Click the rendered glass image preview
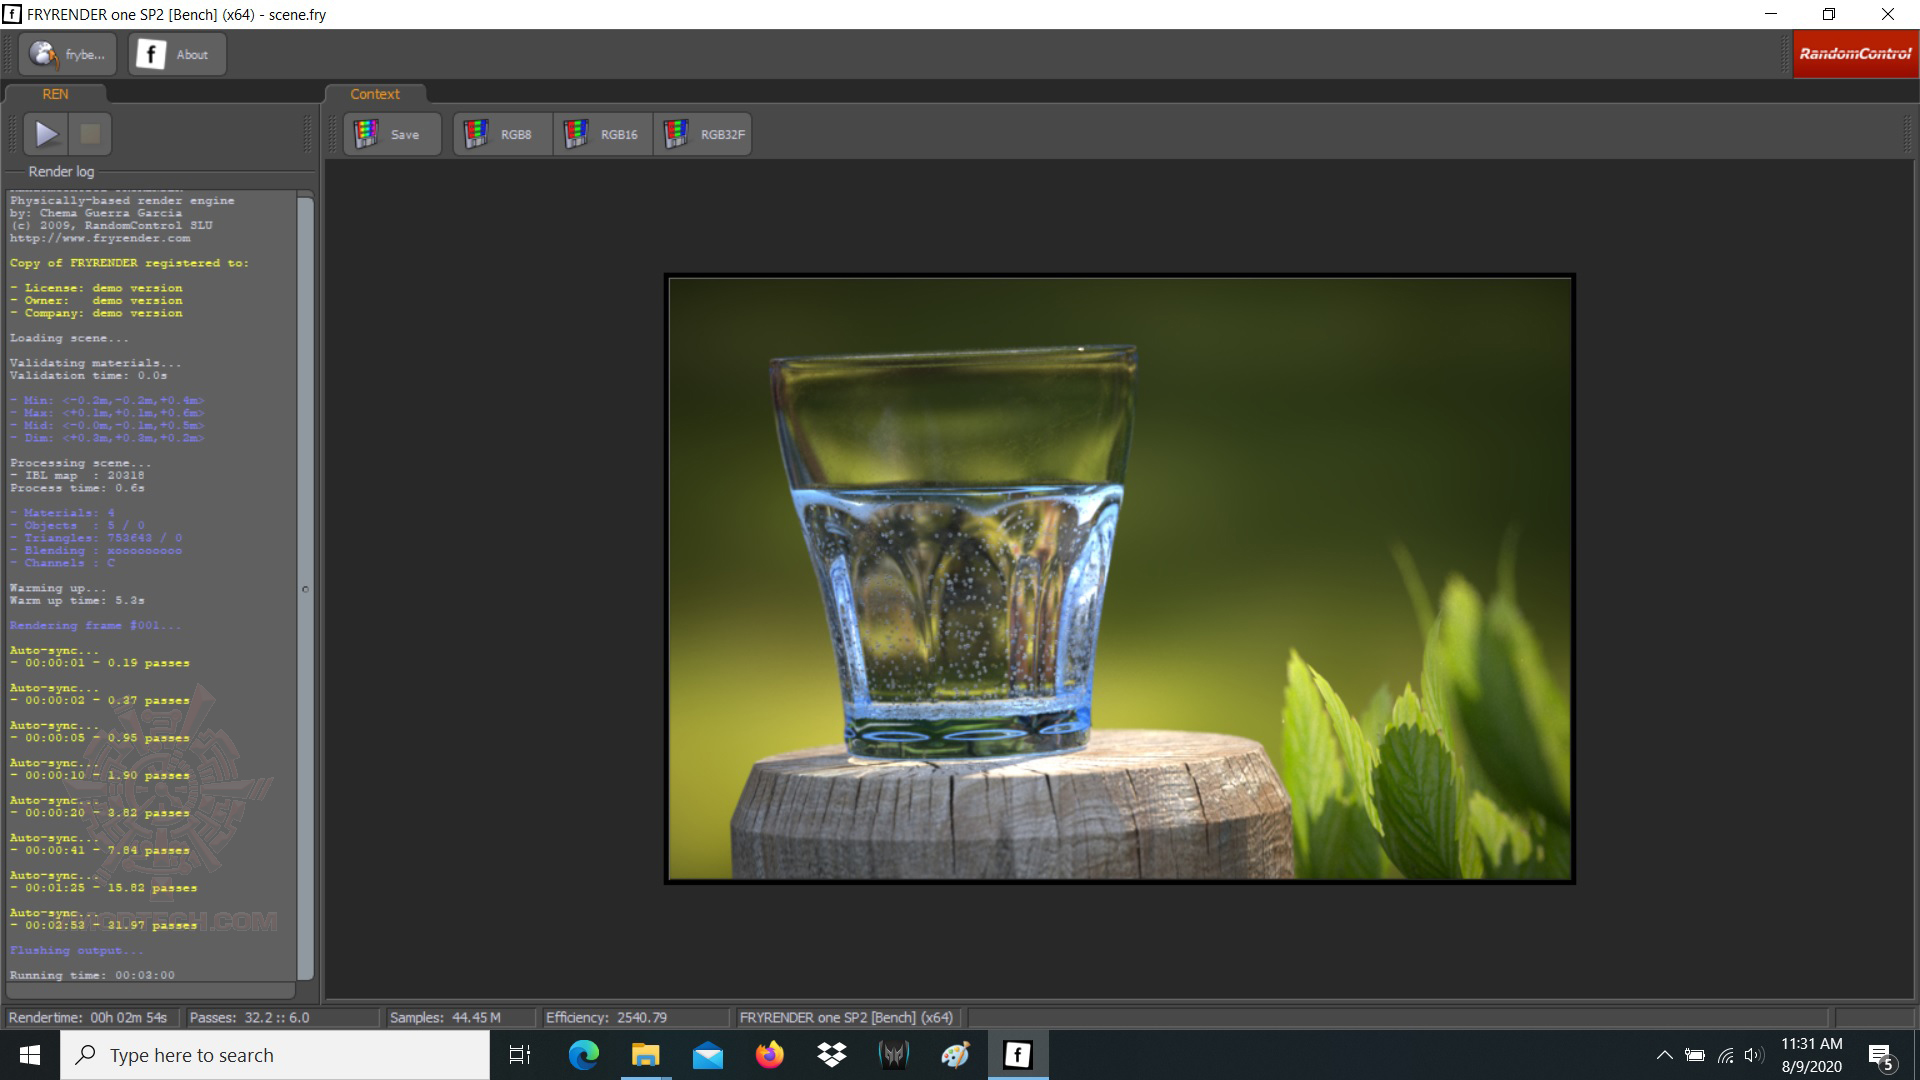The image size is (1920, 1080). click(1119, 578)
